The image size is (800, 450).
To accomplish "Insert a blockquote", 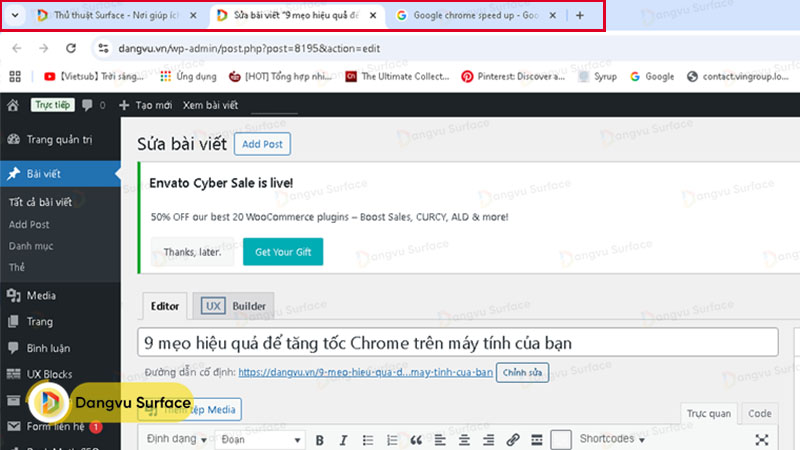I will coord(416,440).
